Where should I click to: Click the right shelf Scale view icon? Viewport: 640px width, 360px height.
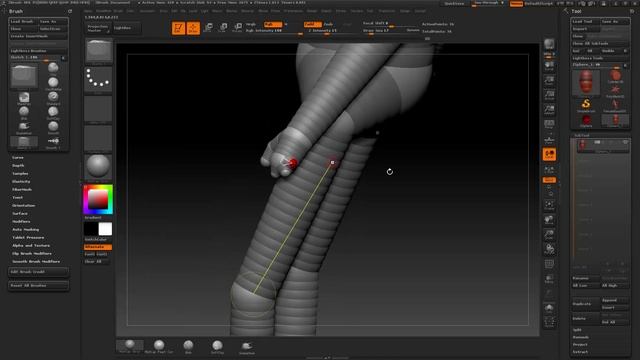tap(549, 234)
